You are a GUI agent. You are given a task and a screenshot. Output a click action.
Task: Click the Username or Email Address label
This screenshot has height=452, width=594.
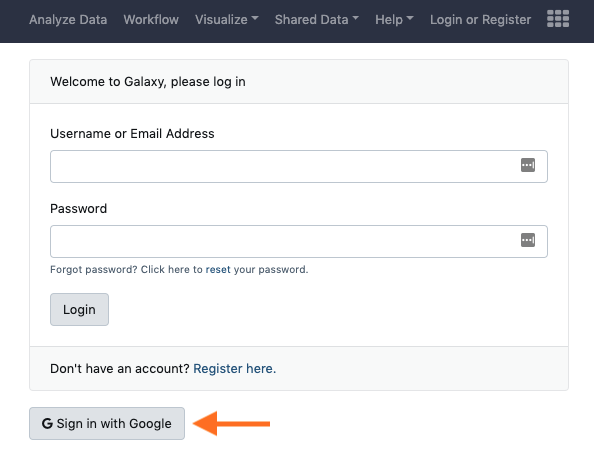132,134
